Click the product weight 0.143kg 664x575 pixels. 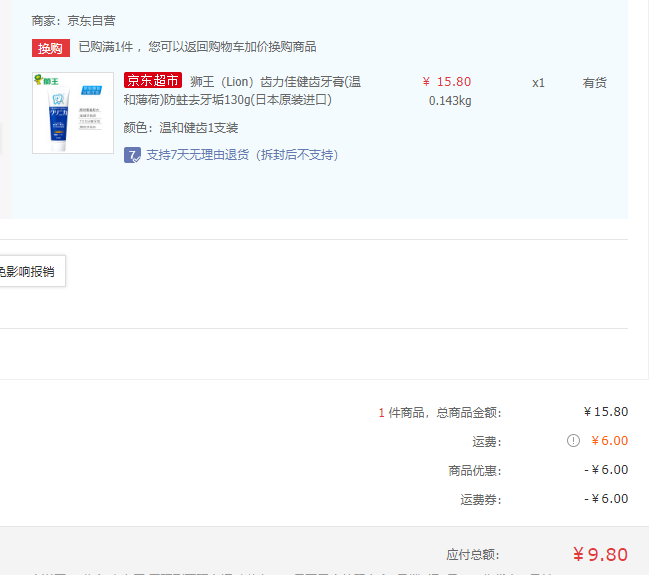click(x=450, y=101)
